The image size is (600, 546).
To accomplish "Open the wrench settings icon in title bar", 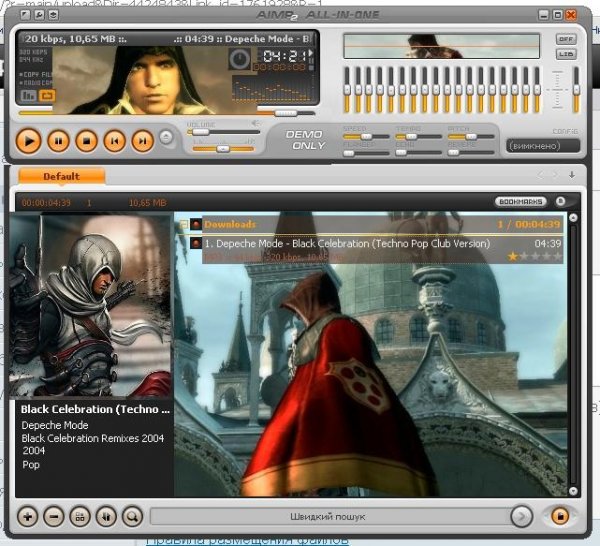I will pos(39,15).
